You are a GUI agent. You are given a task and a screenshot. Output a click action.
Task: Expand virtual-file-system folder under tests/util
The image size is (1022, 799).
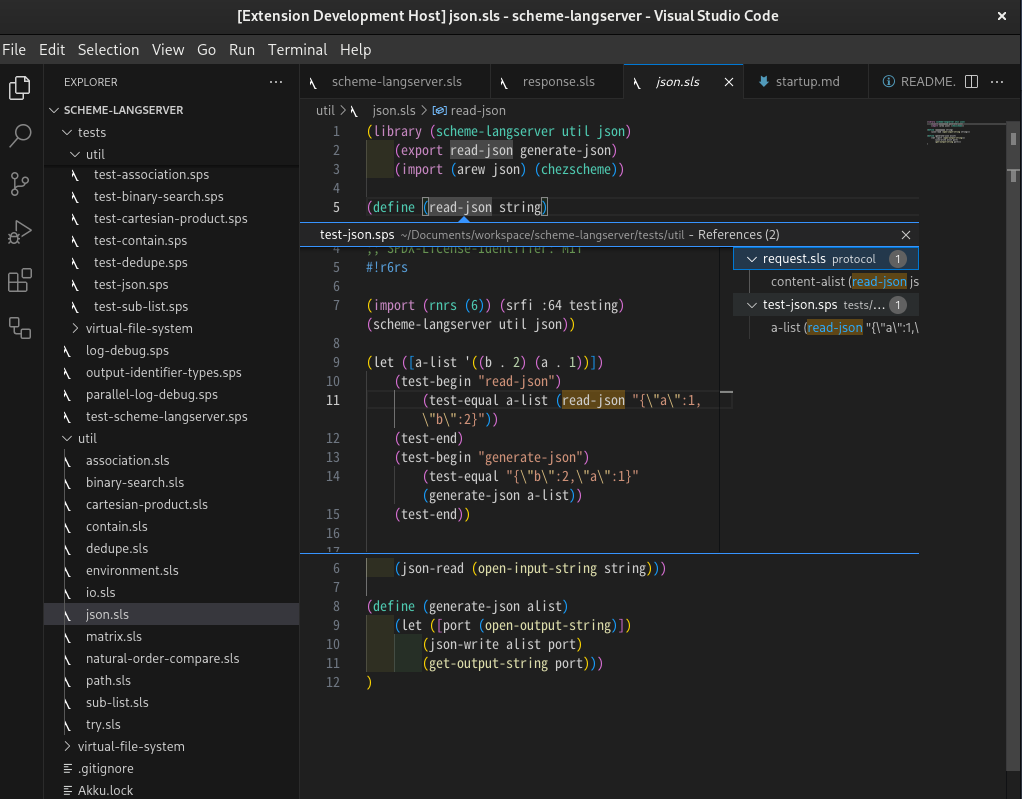[x=76, y=328]
